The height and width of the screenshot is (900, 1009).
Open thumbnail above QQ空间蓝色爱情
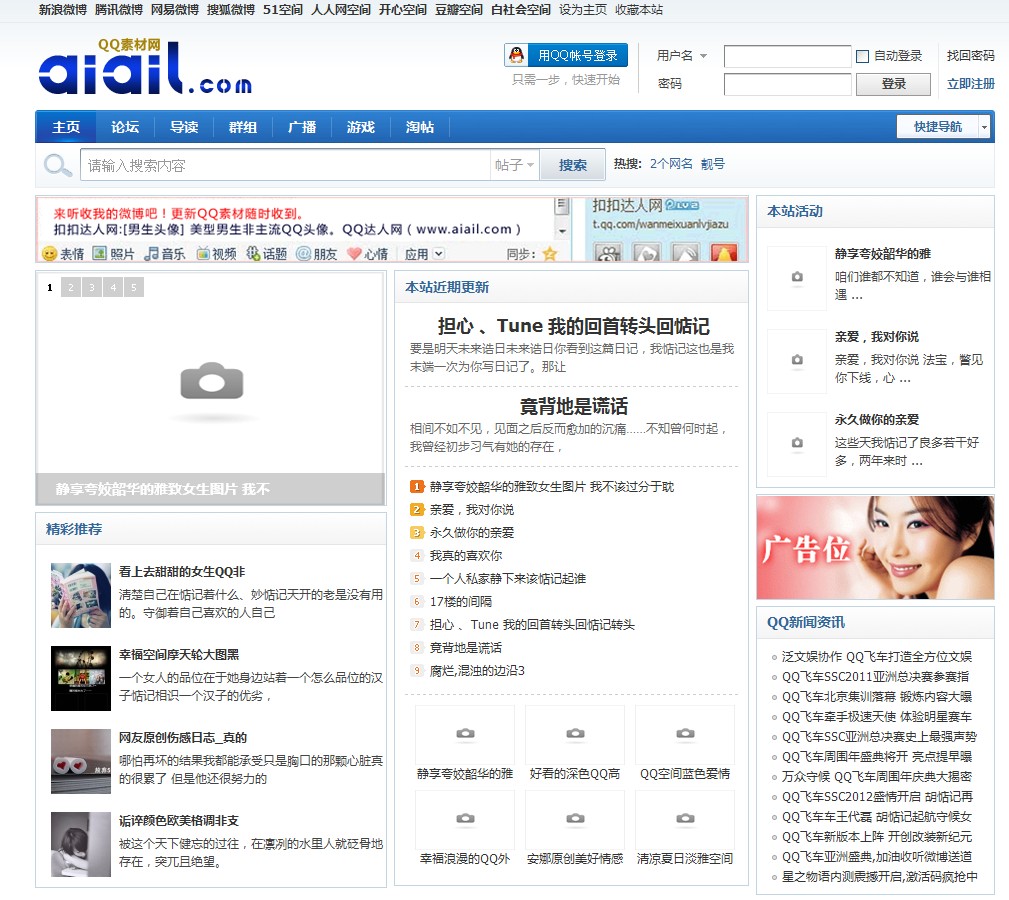685,734
